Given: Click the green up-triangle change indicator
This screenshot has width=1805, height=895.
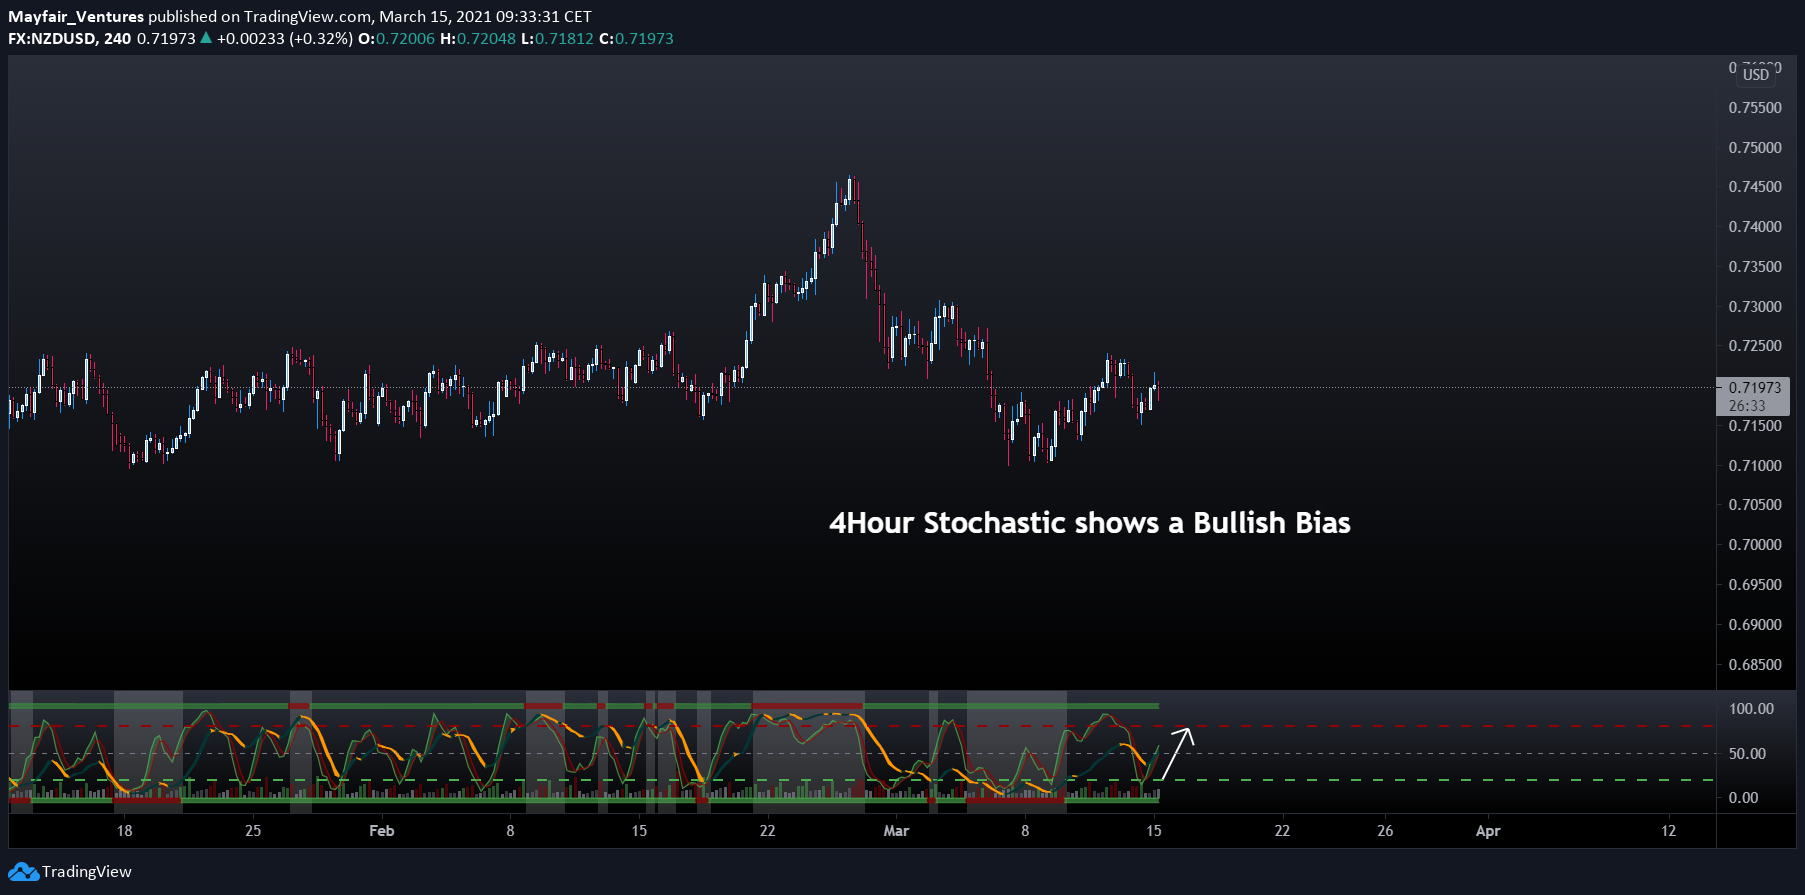Looking at the screenshot, I should click(x=206, y=38).
